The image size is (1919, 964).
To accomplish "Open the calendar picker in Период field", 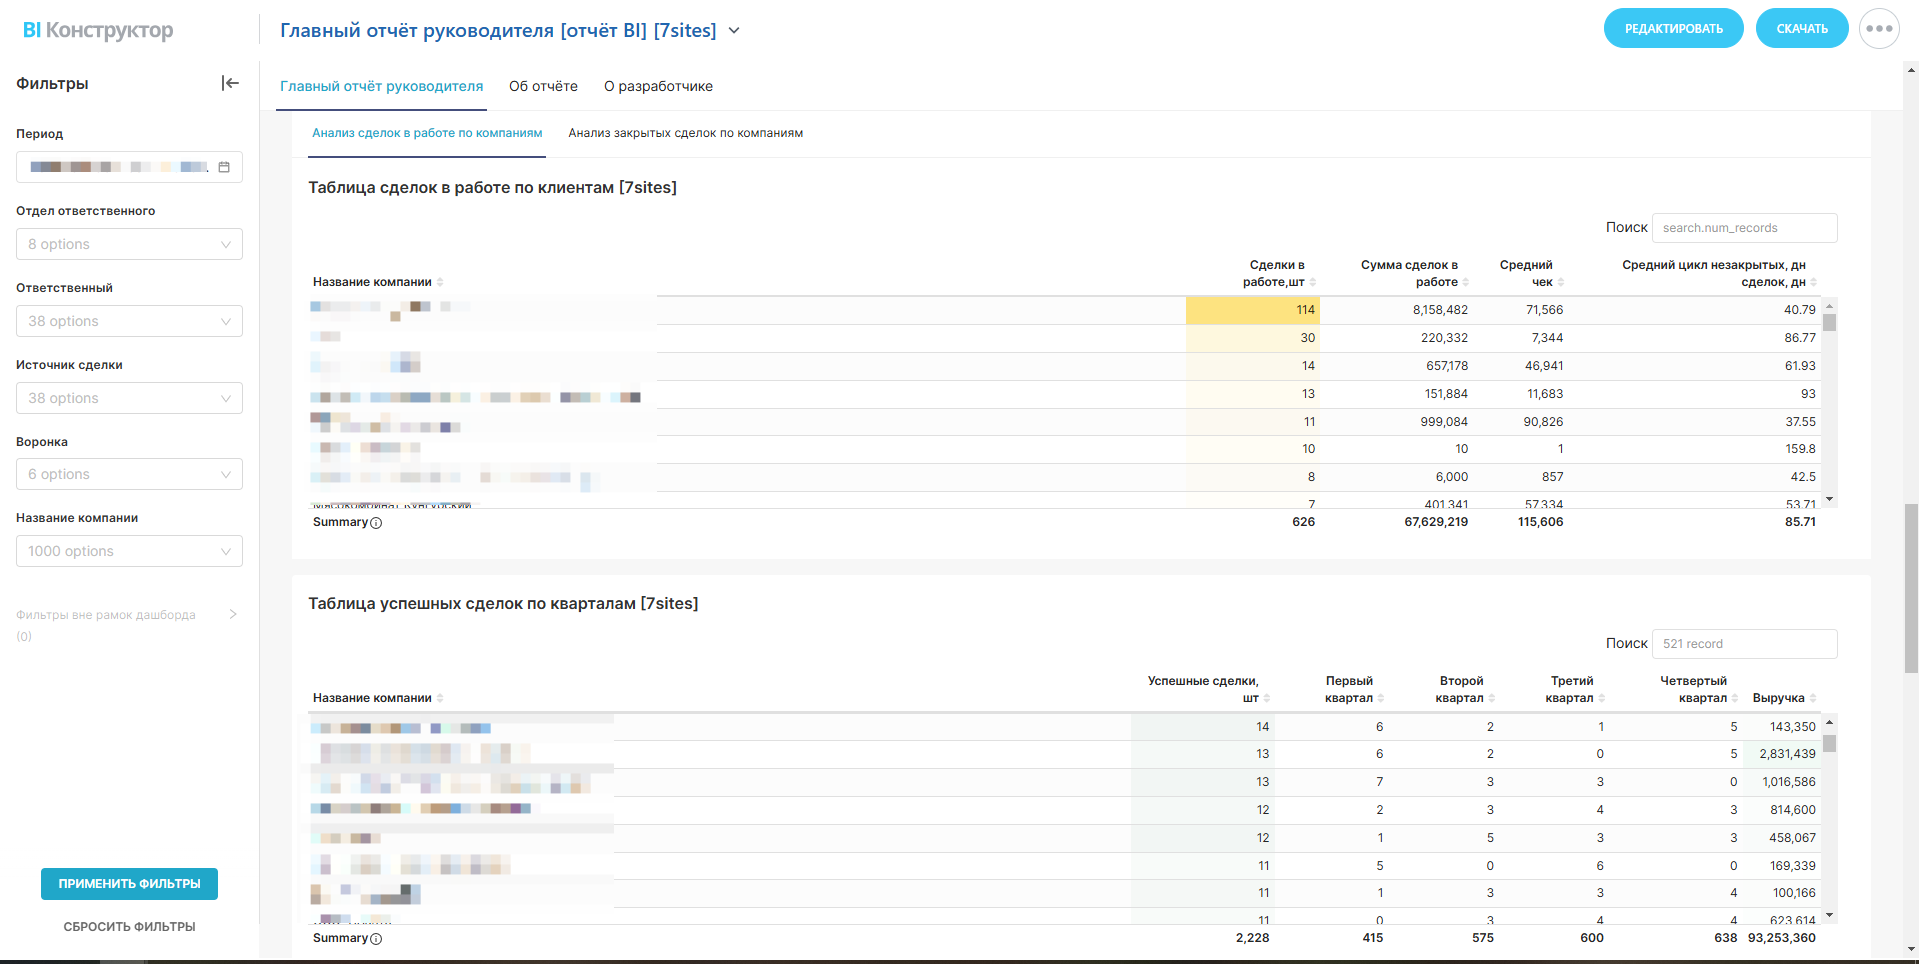I will 224,167.
